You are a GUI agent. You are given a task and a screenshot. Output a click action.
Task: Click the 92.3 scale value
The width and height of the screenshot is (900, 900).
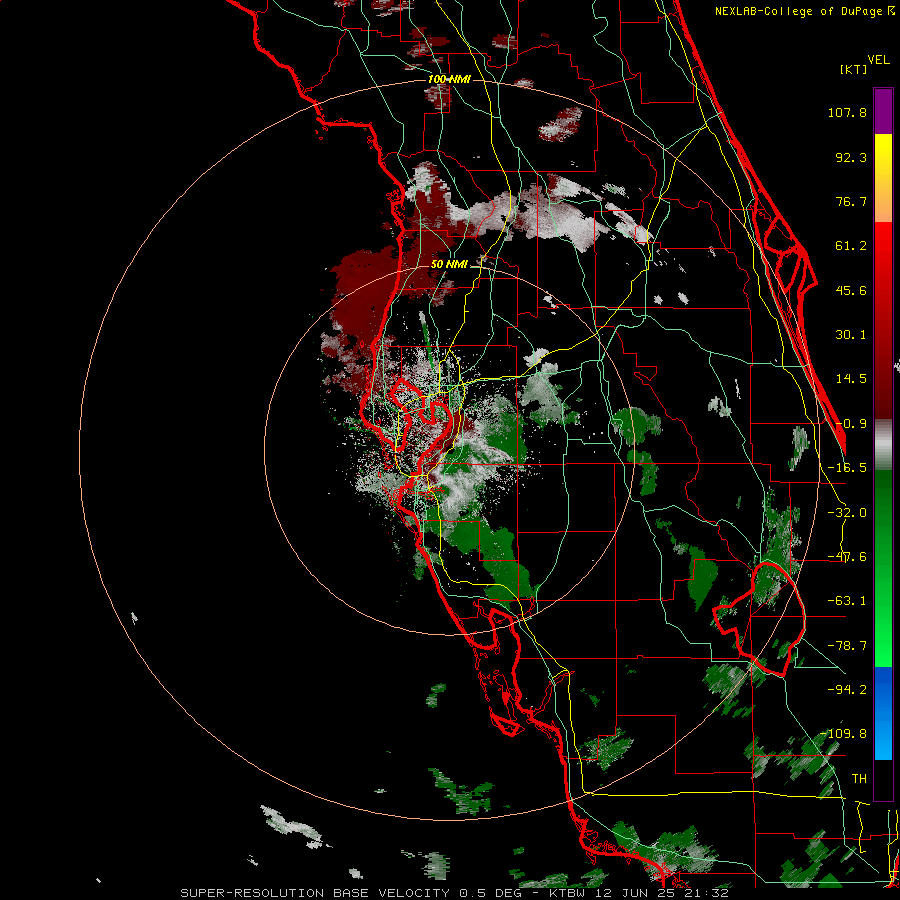pos(851,157)
